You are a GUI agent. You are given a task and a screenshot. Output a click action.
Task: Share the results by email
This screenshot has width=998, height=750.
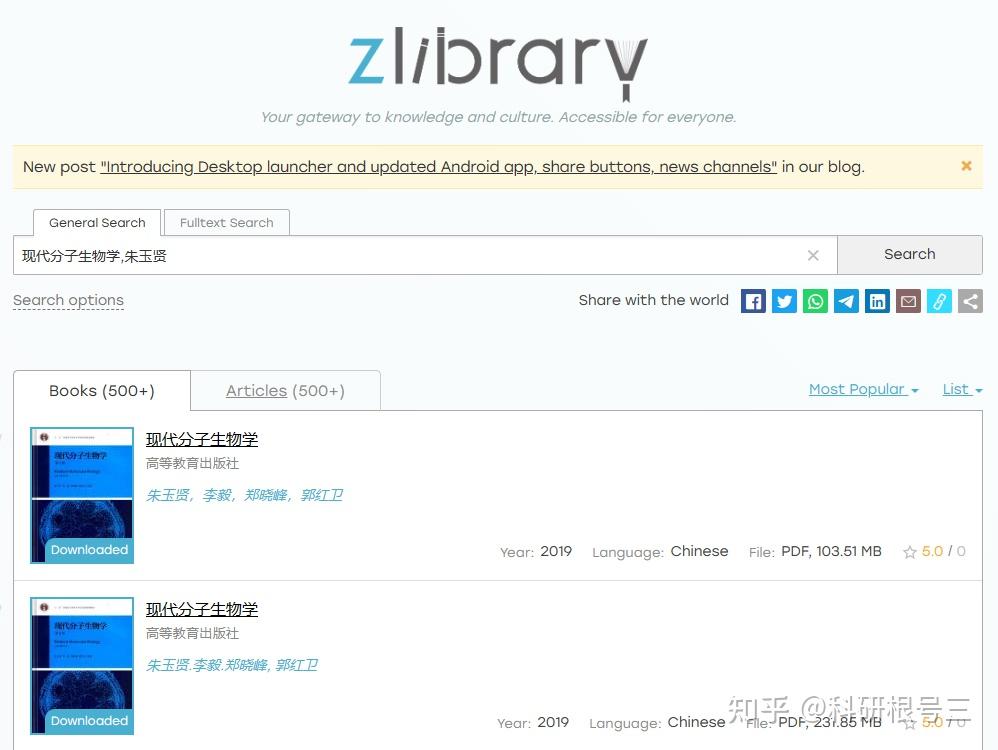(908, 301)
